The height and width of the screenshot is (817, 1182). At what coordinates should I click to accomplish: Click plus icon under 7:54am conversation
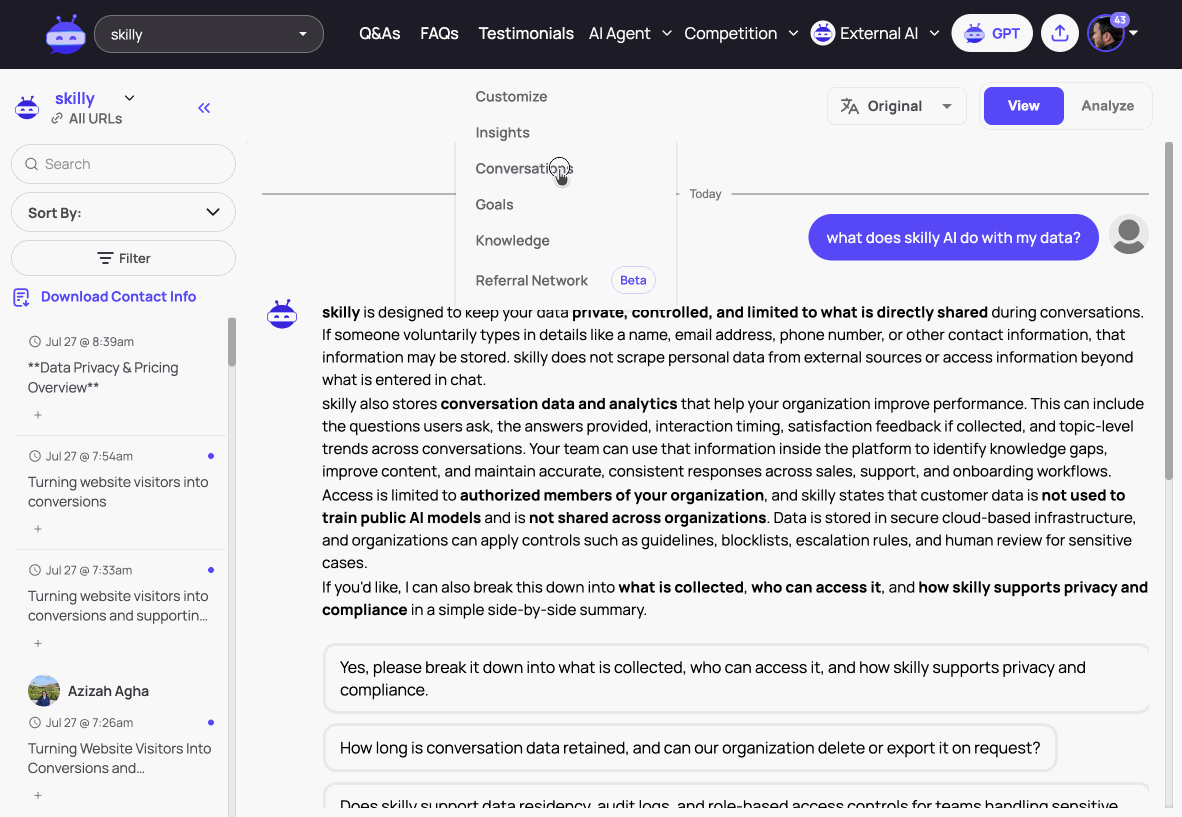[38, 529]
